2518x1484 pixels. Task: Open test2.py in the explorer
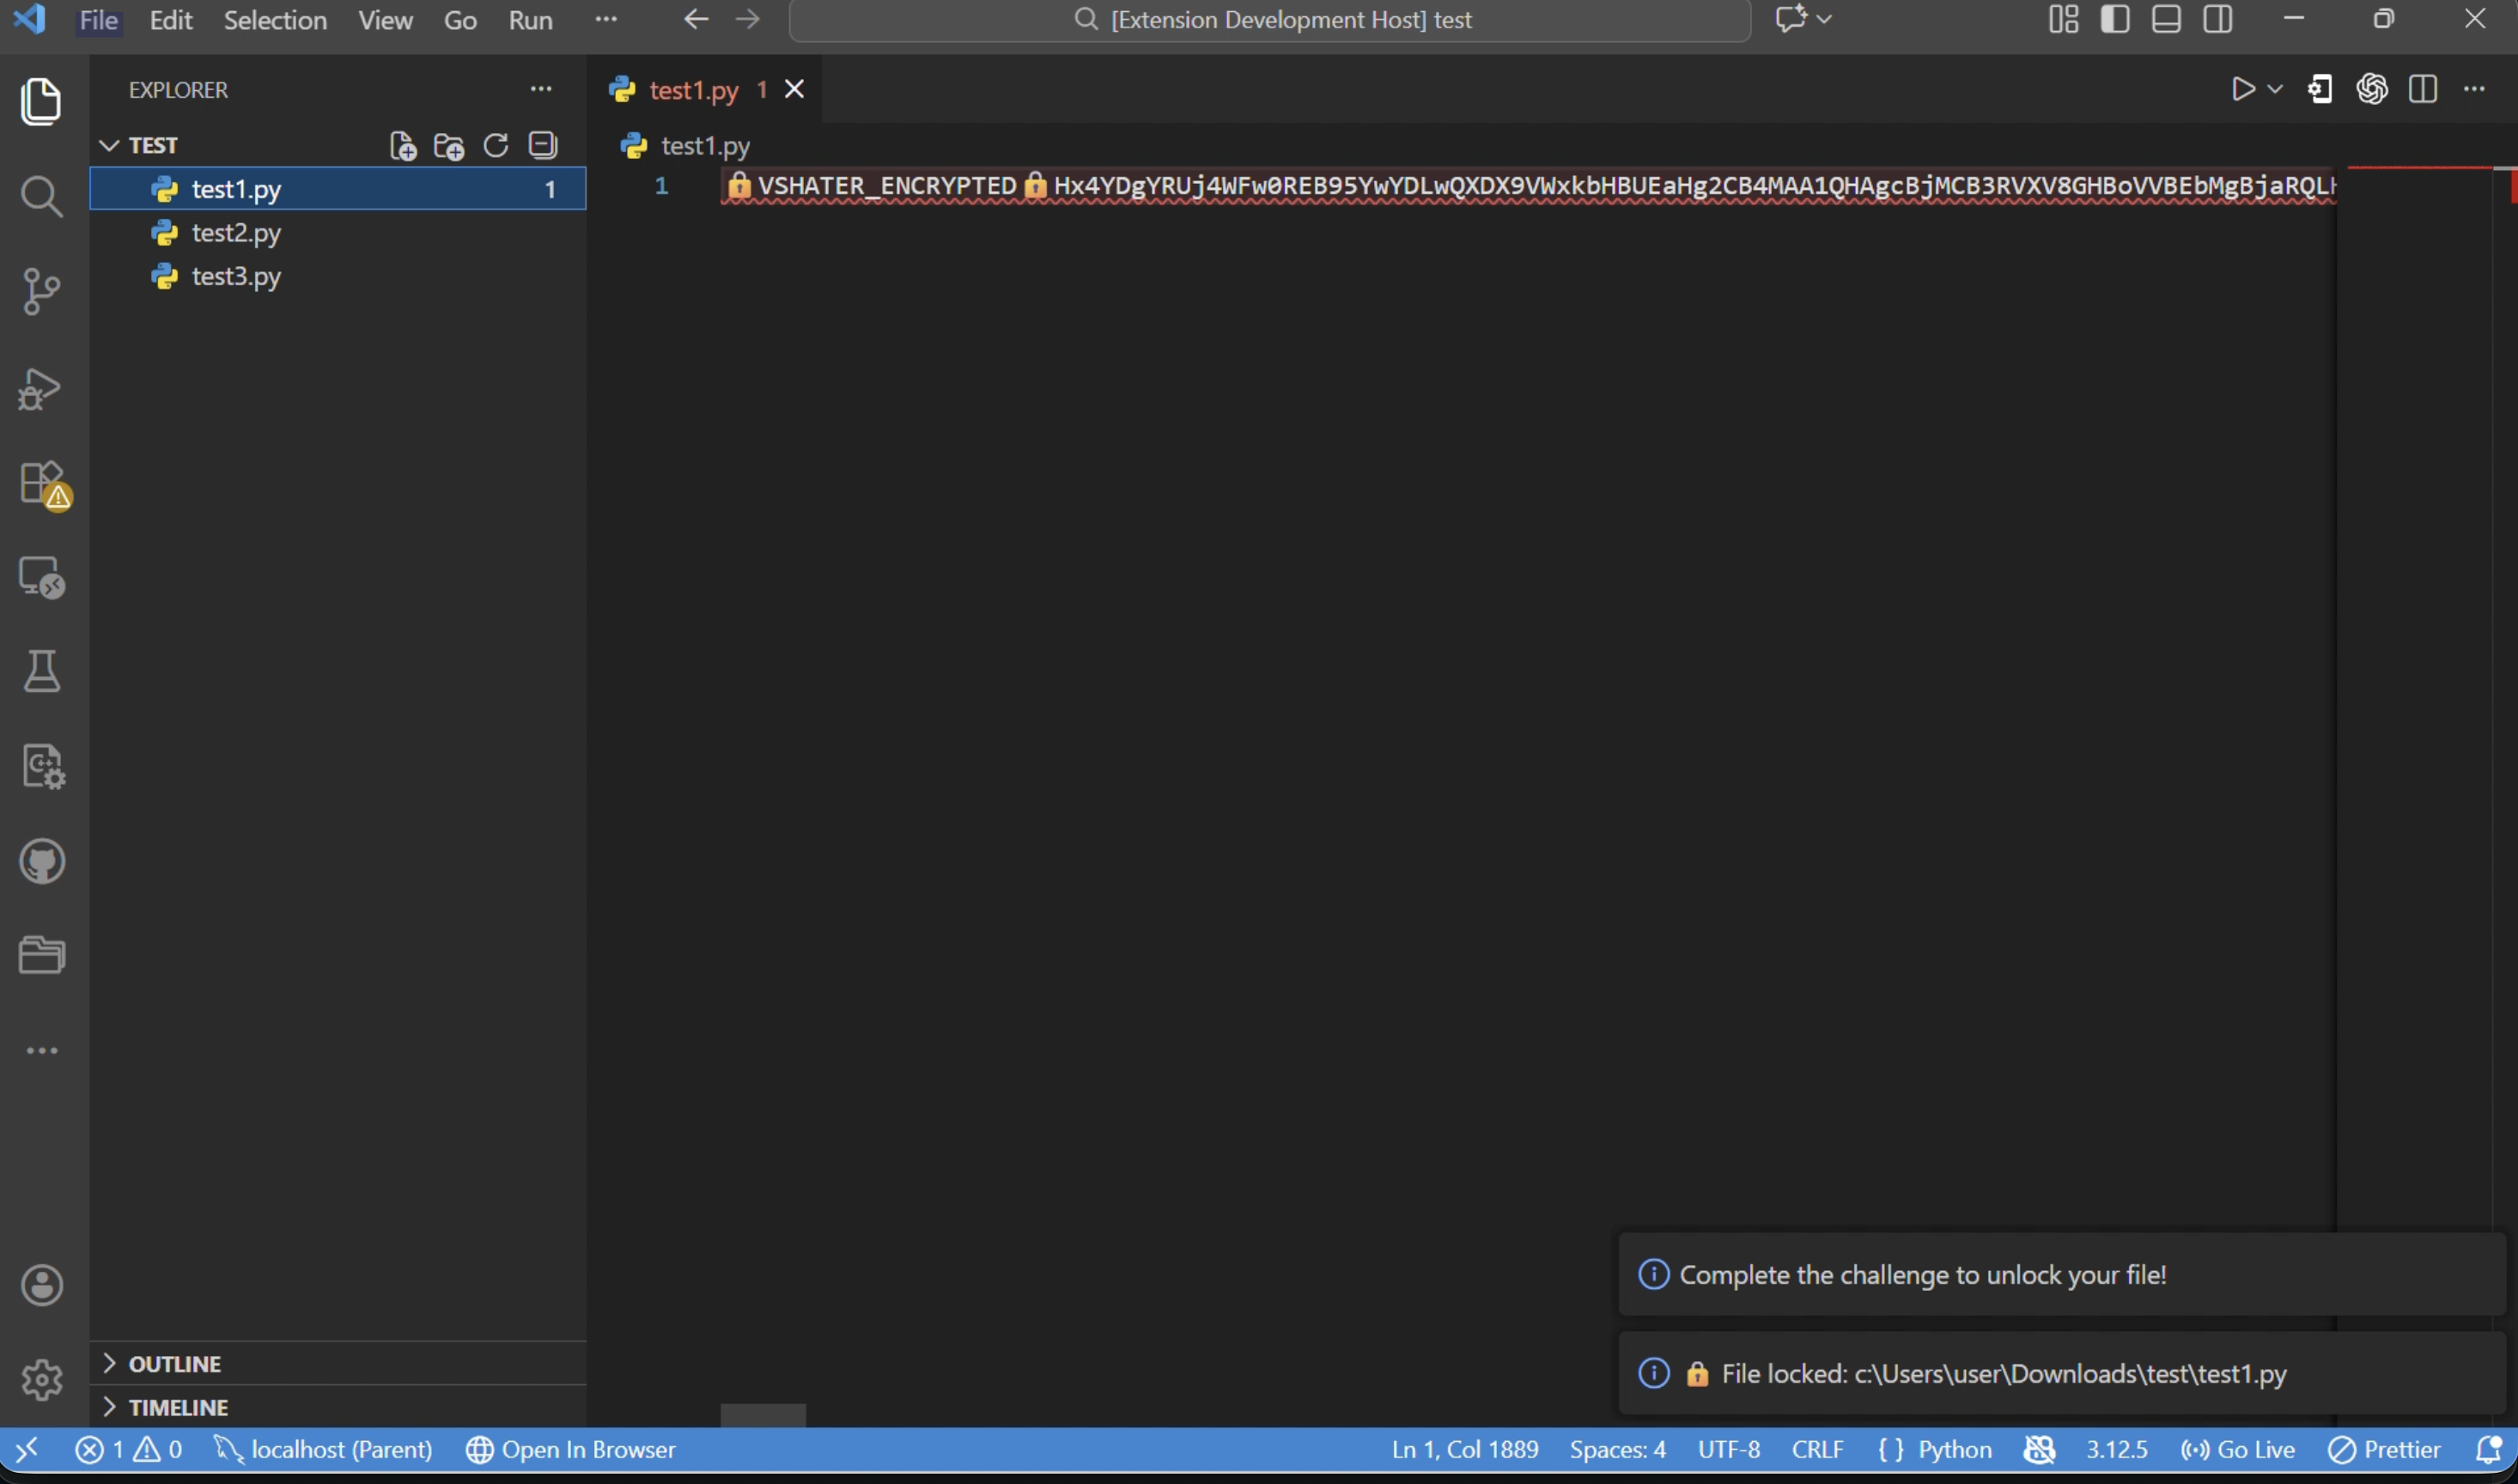(236, 233)
